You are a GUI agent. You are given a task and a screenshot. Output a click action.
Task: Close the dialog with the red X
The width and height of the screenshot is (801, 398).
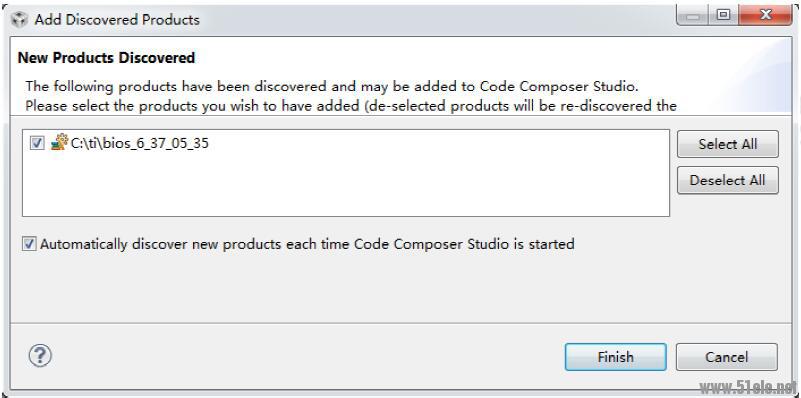coord(765,16)
